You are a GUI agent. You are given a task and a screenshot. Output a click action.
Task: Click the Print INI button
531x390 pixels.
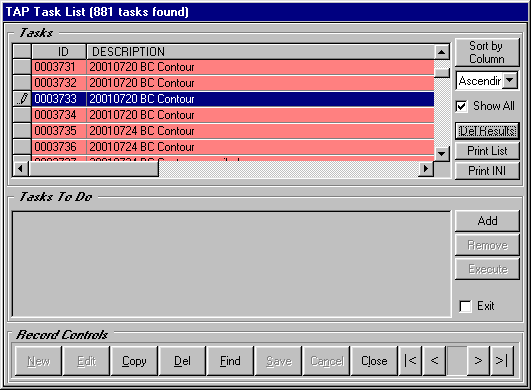pyautogui.click(x=487, y=171)
